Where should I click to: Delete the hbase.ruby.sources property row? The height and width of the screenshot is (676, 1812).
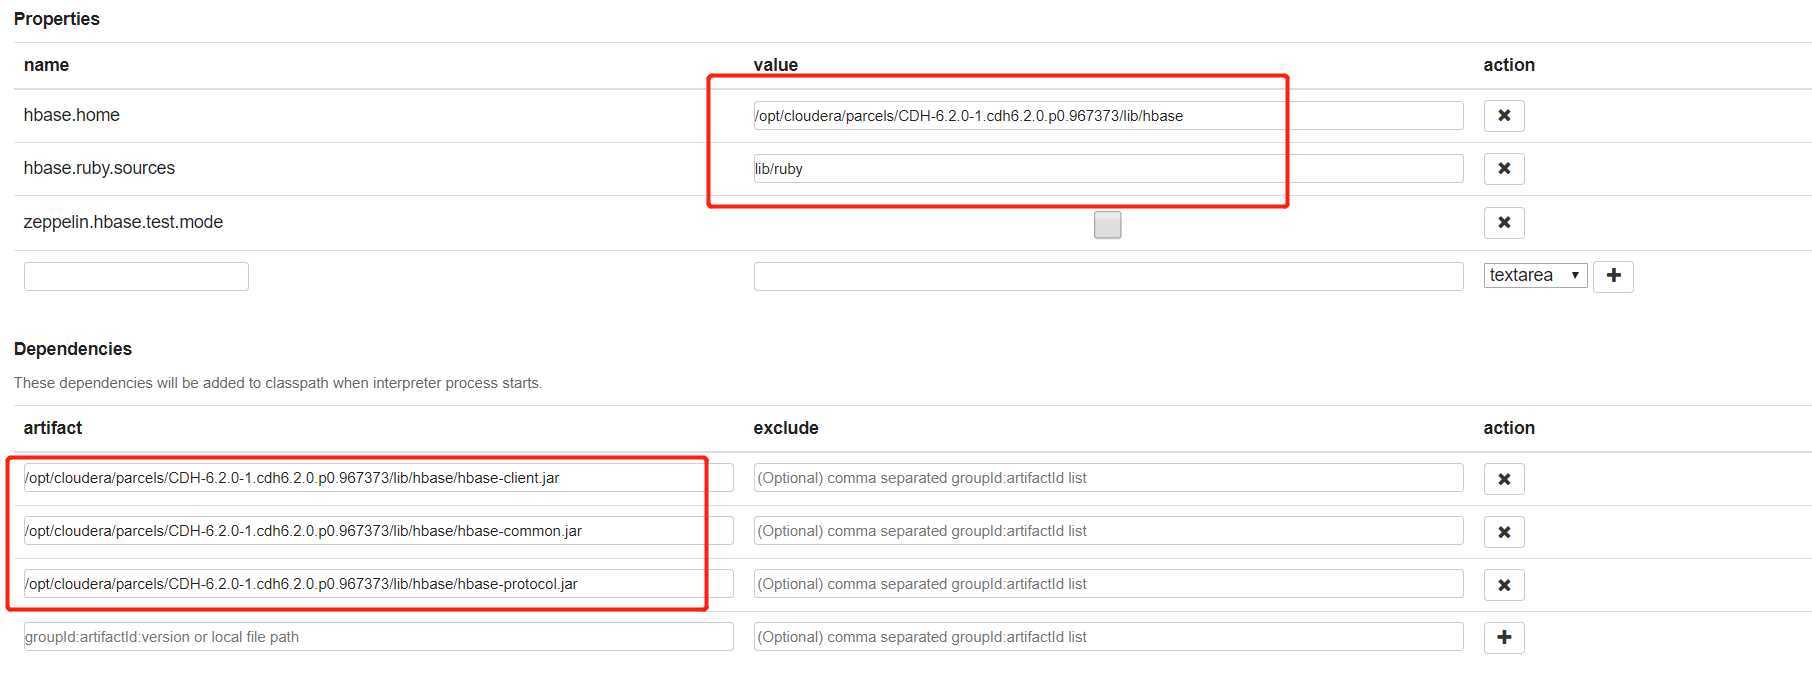click(1503, 169)
